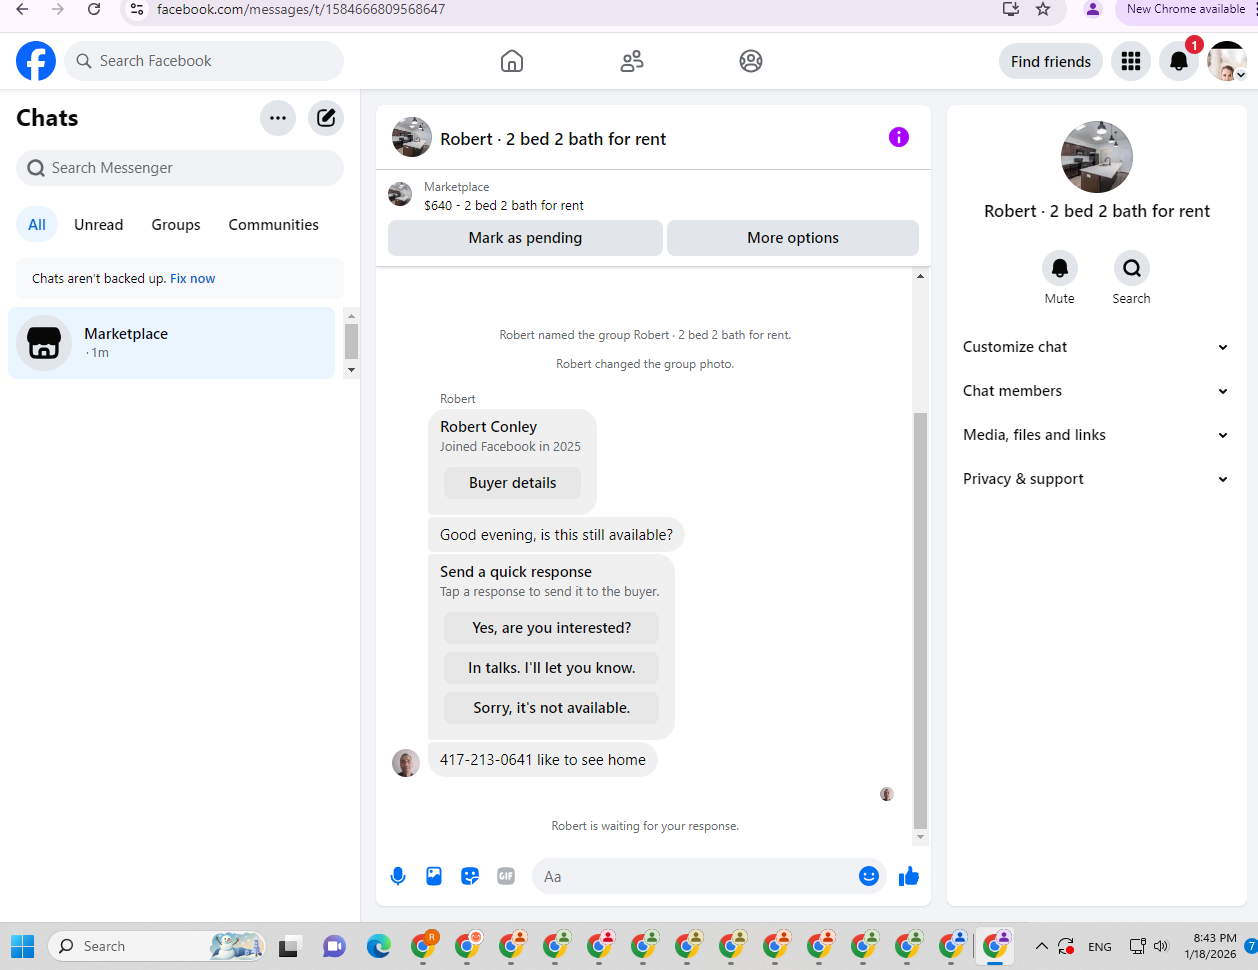This screenshot has height=970, width=1258.
Task: Focus the Search Messenger field
Action: (180, 168)
